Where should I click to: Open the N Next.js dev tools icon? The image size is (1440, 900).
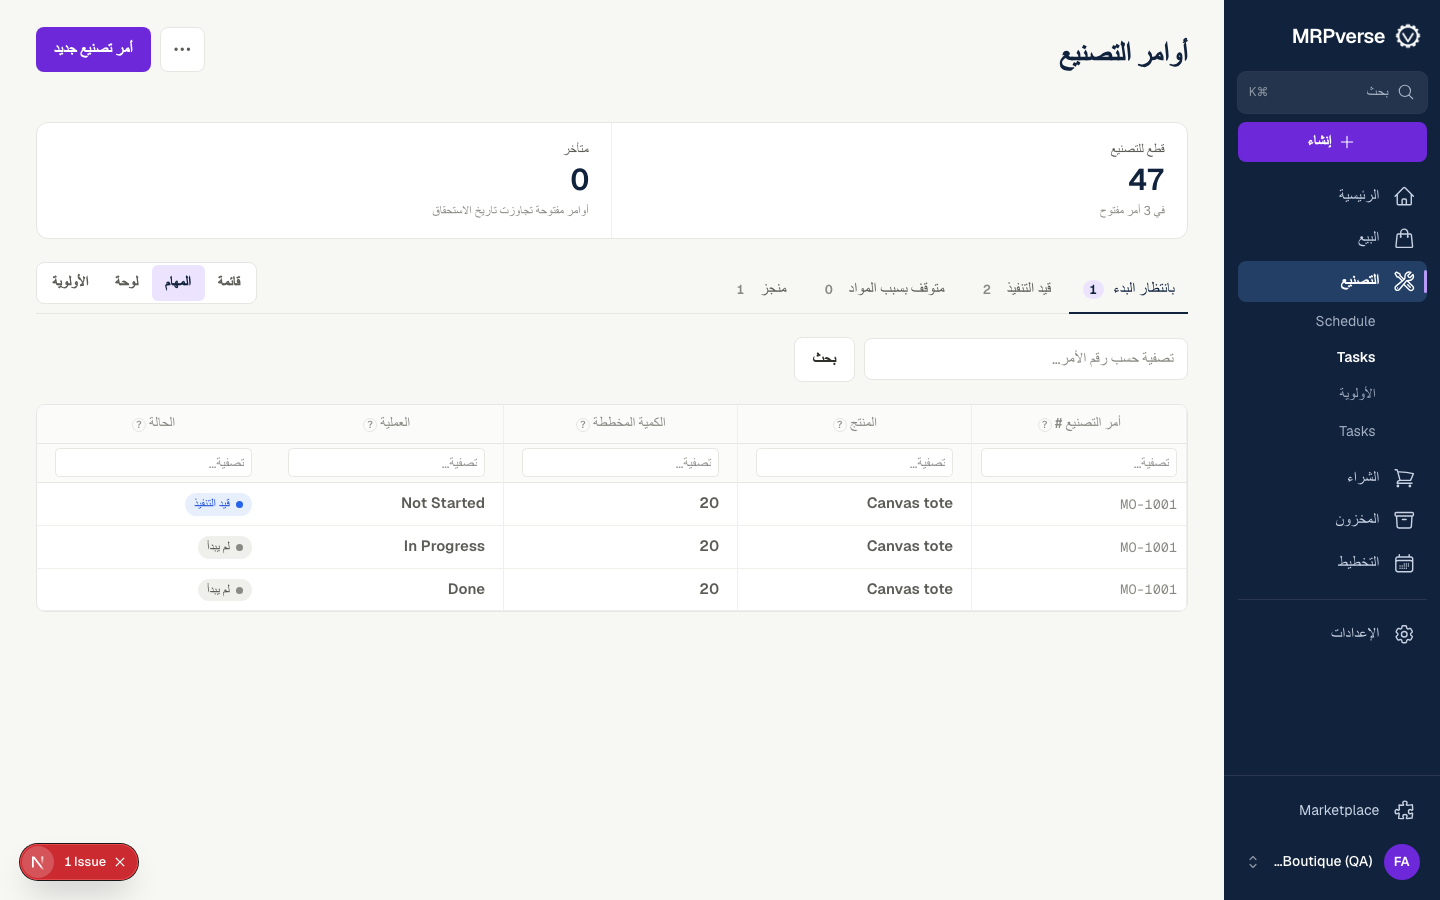pos(38,862)
